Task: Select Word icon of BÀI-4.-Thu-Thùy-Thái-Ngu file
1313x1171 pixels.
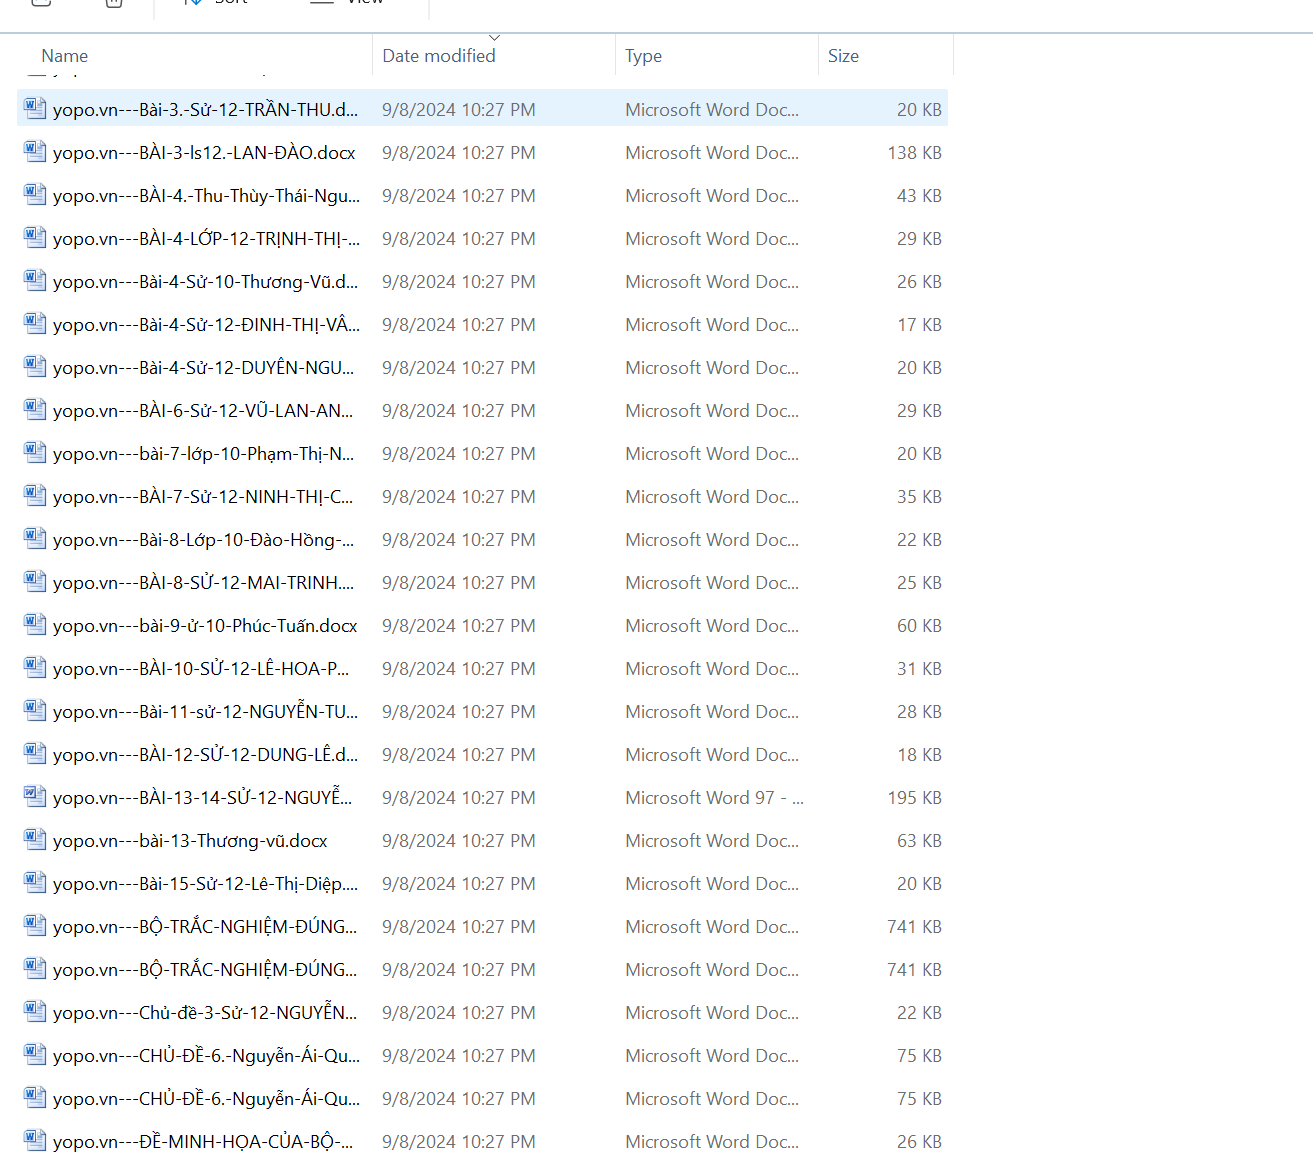Action: coord(35,195)
